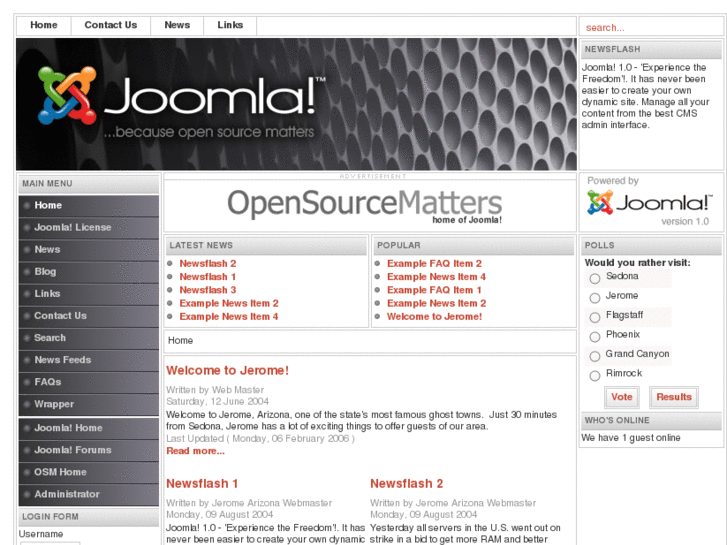727x545 pixels.
Task: Open Contact Us in the top navigation bar
Action: (x=111, y=25)
